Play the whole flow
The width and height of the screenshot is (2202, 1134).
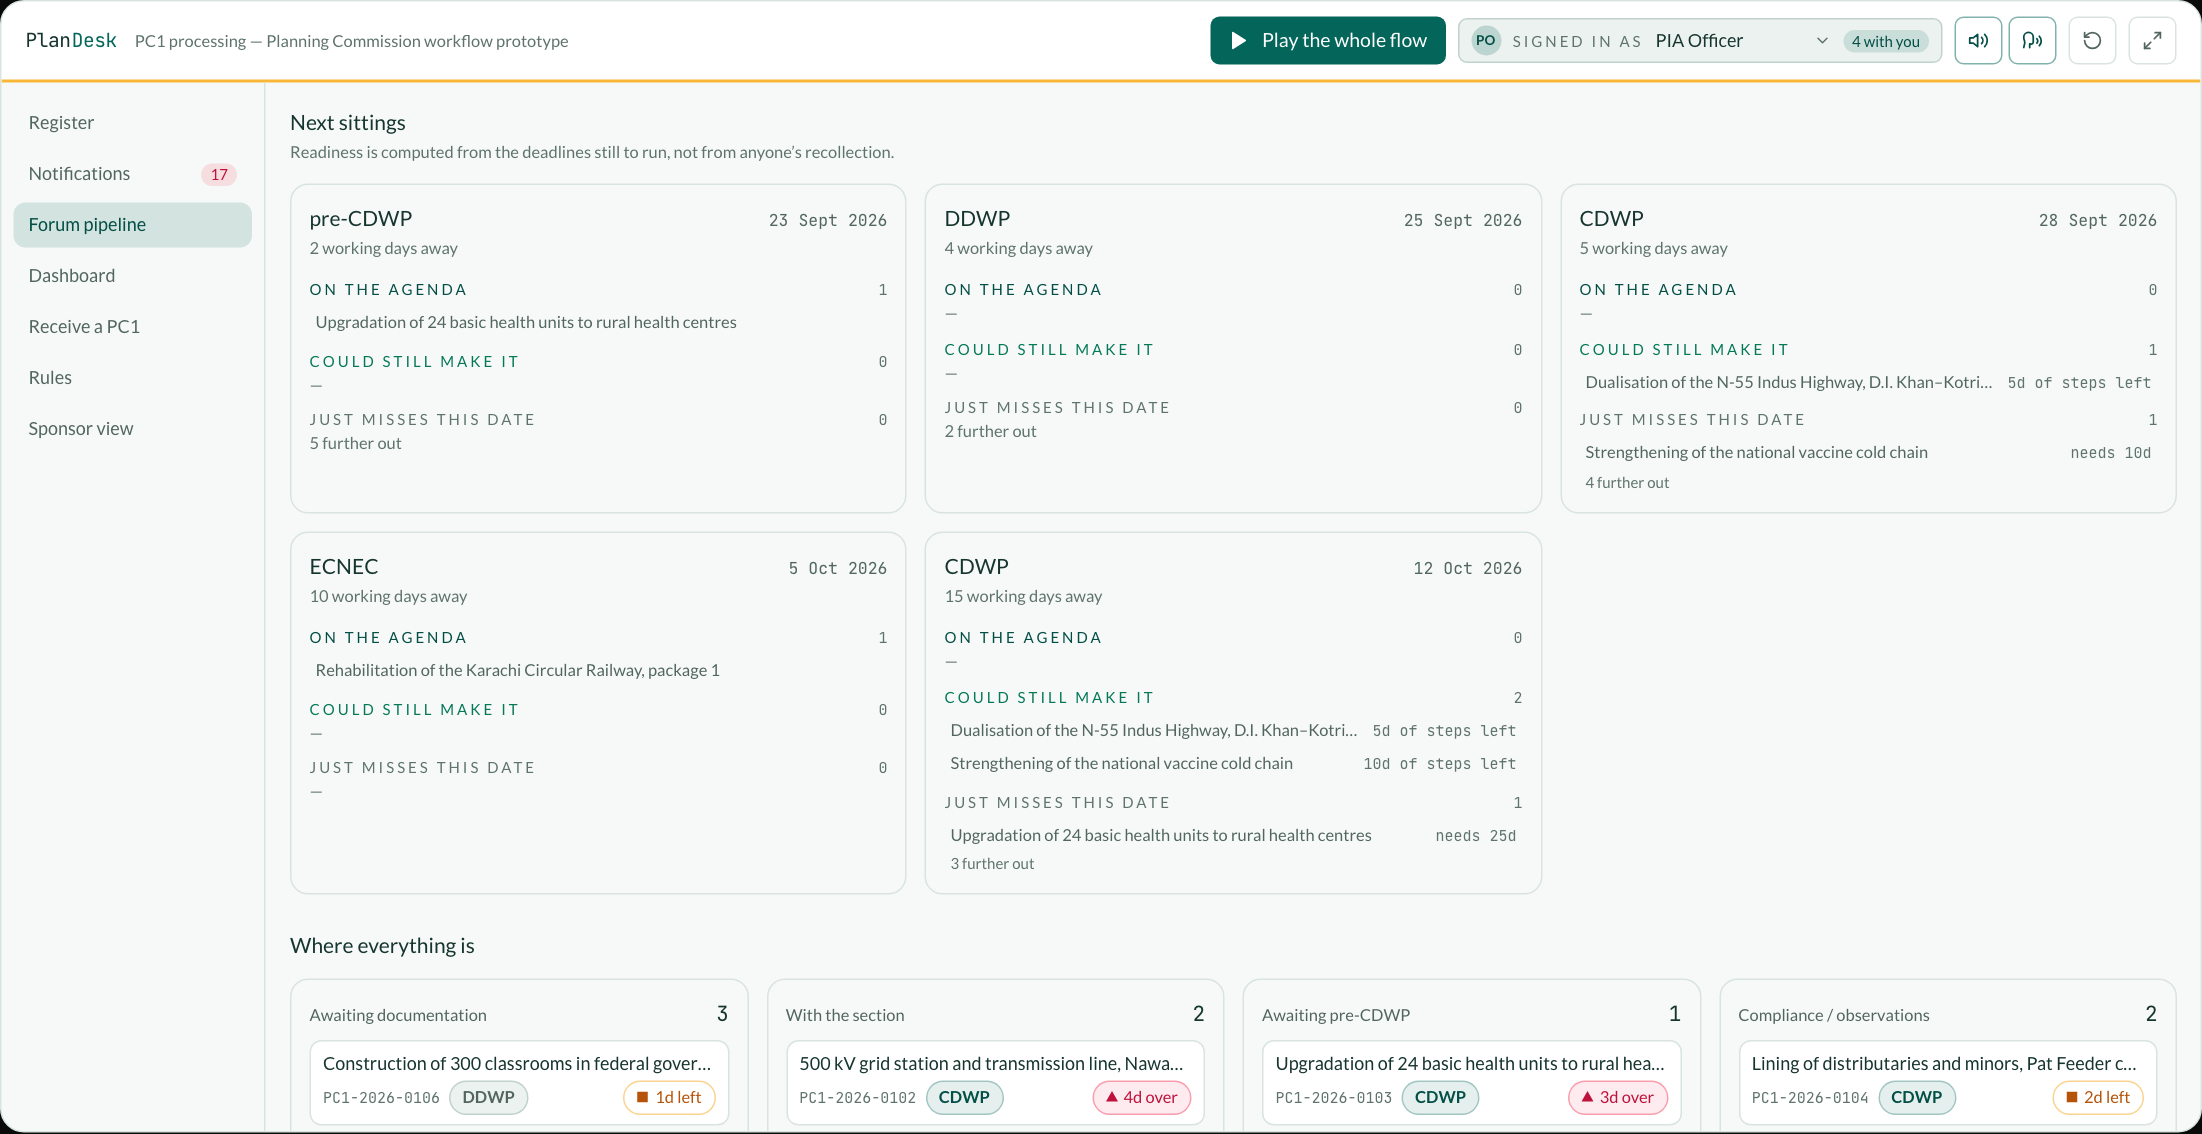(x=1328, y=41)
